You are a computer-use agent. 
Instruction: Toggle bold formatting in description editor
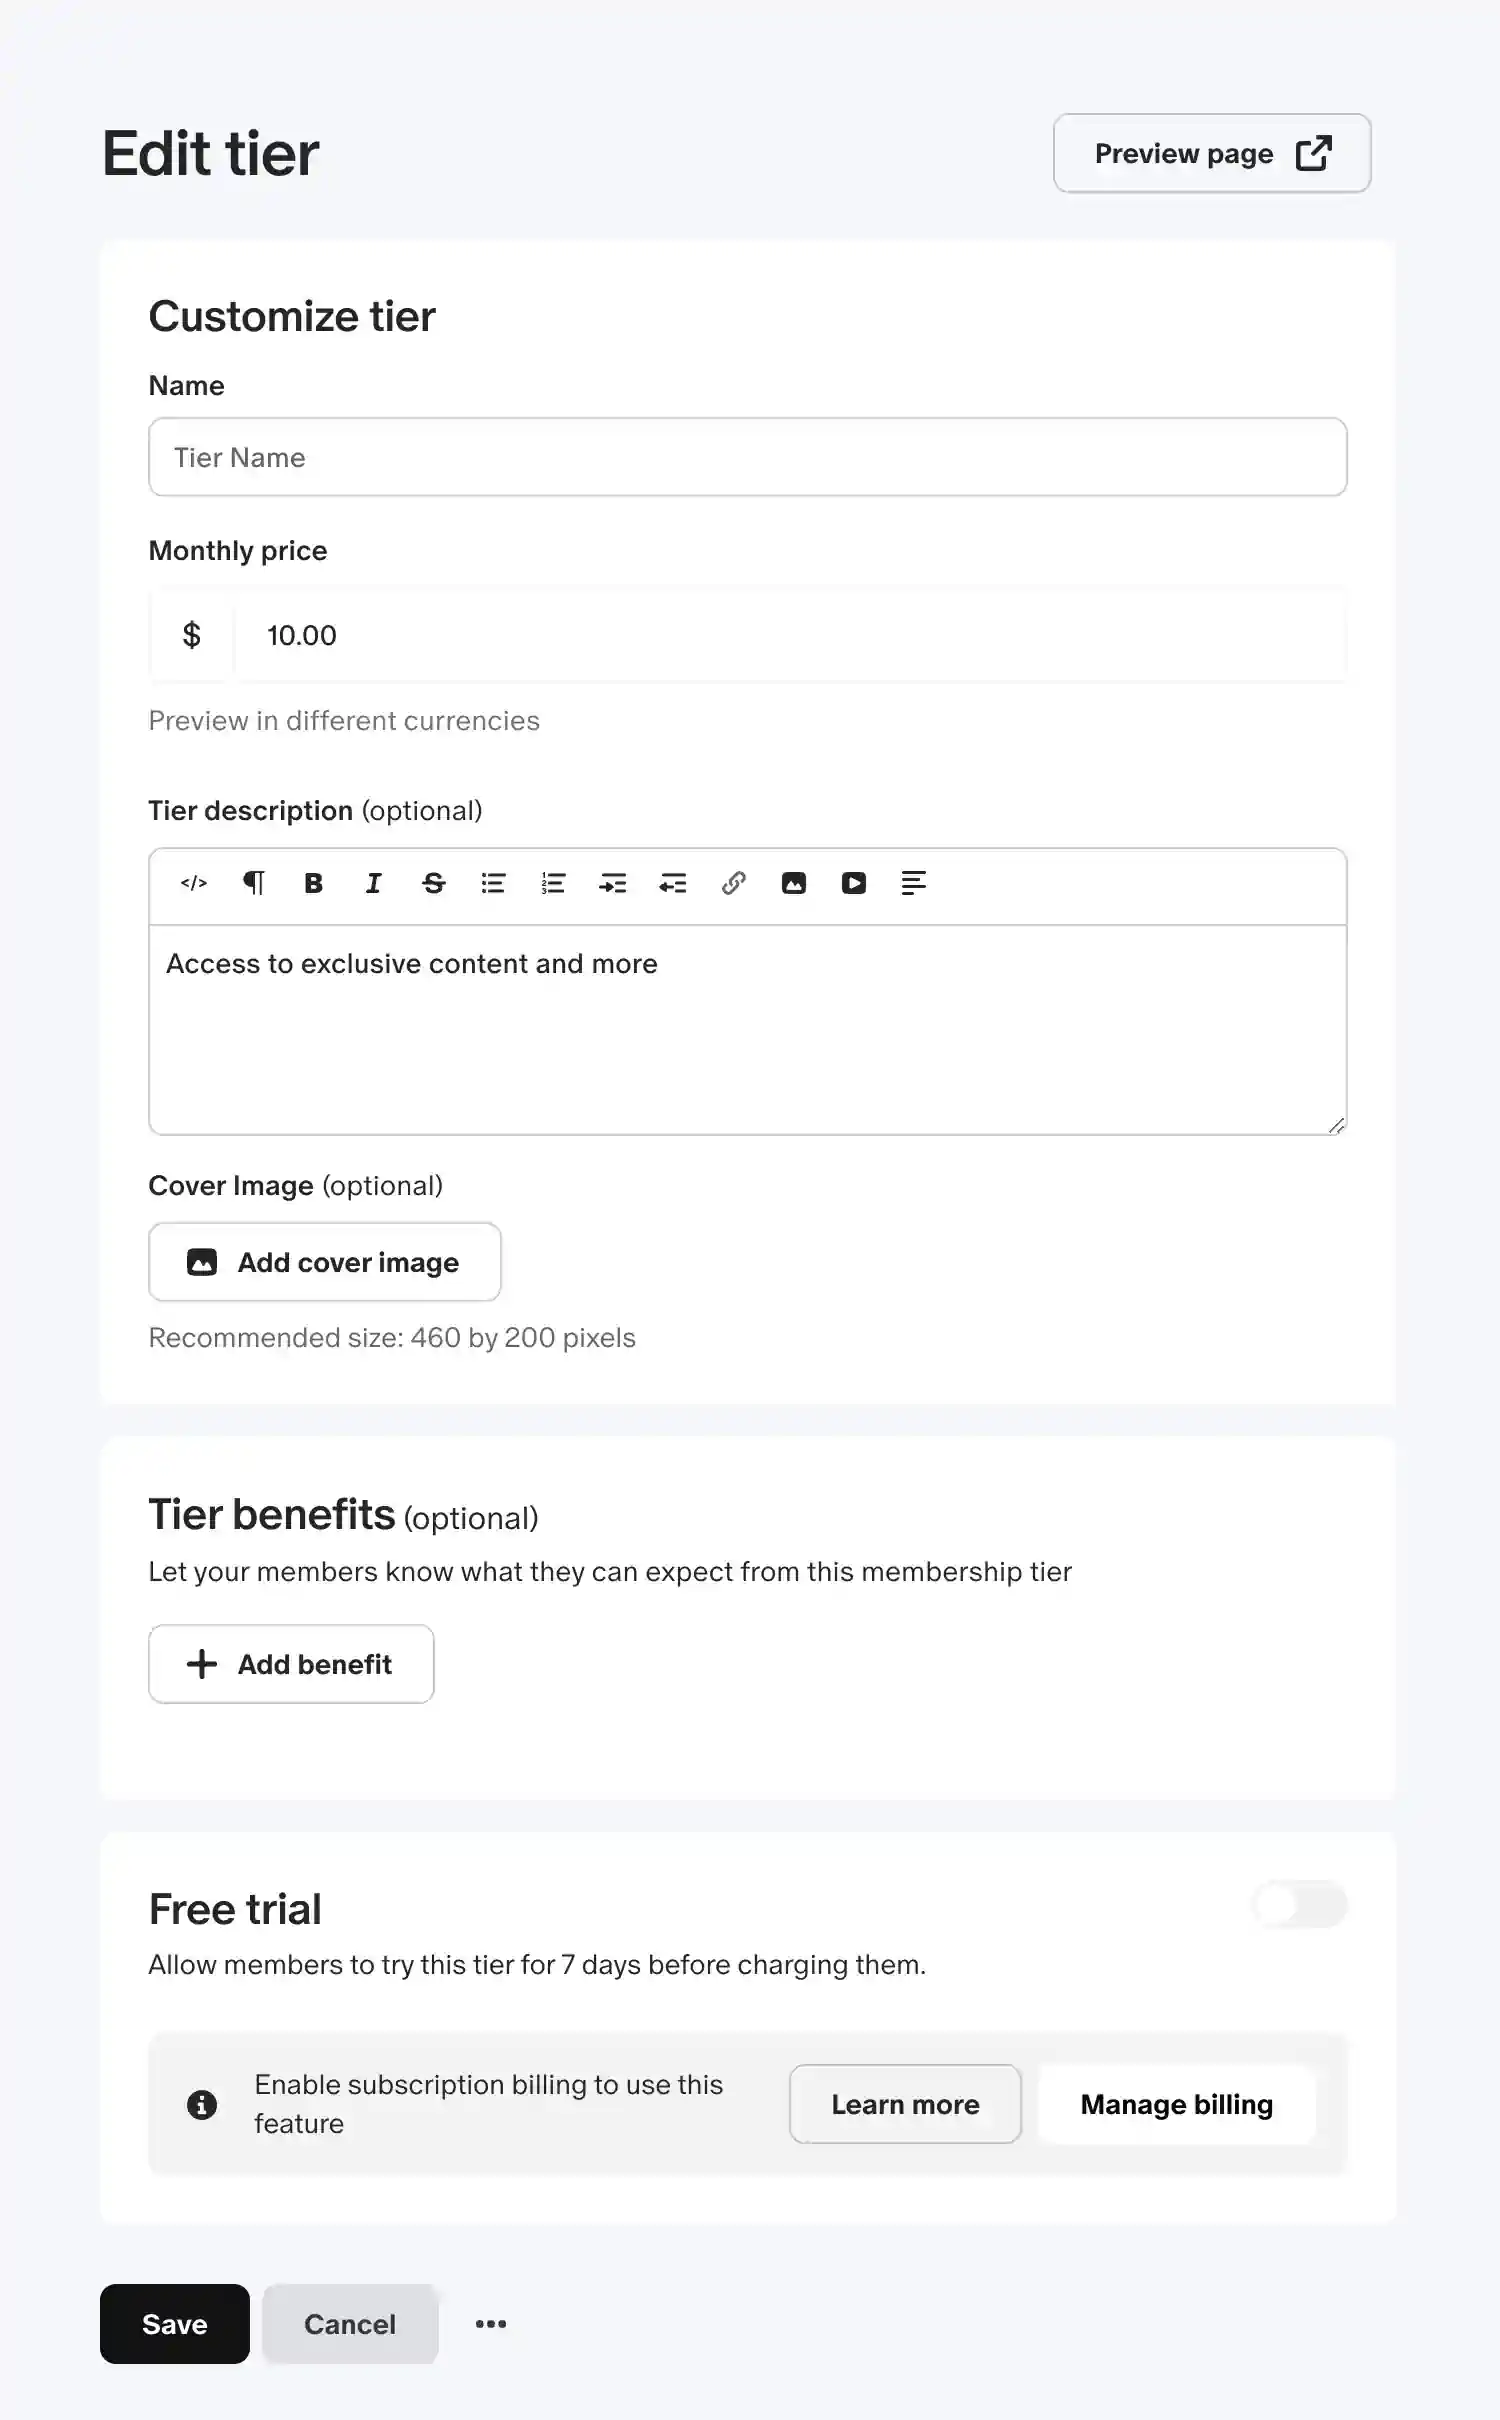coord(313,883)
